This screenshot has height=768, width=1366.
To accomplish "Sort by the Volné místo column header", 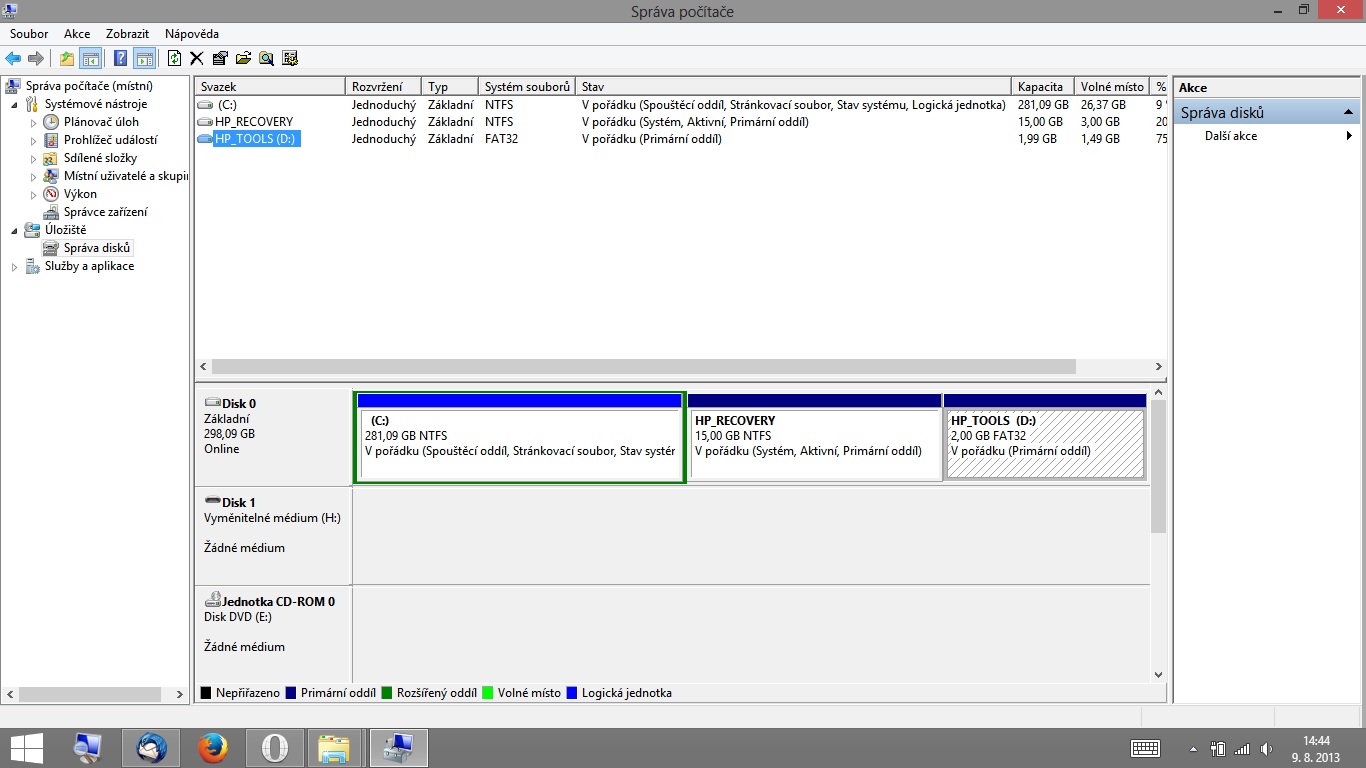I will pyautogui.click(x=1112, y=87).
